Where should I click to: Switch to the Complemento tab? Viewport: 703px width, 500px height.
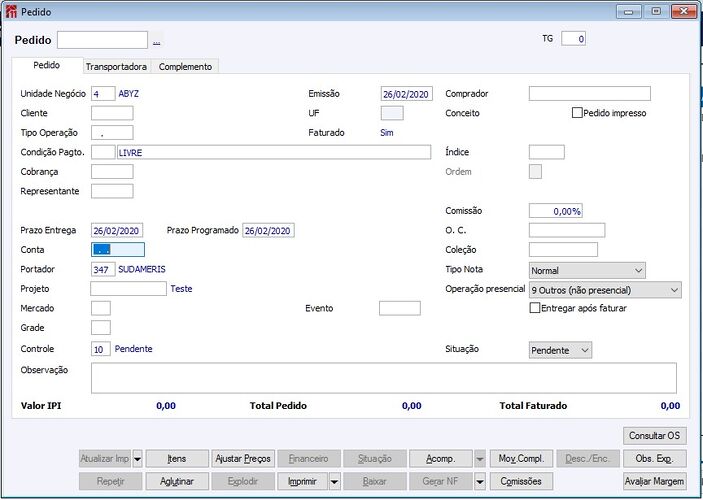coord(185,66)
